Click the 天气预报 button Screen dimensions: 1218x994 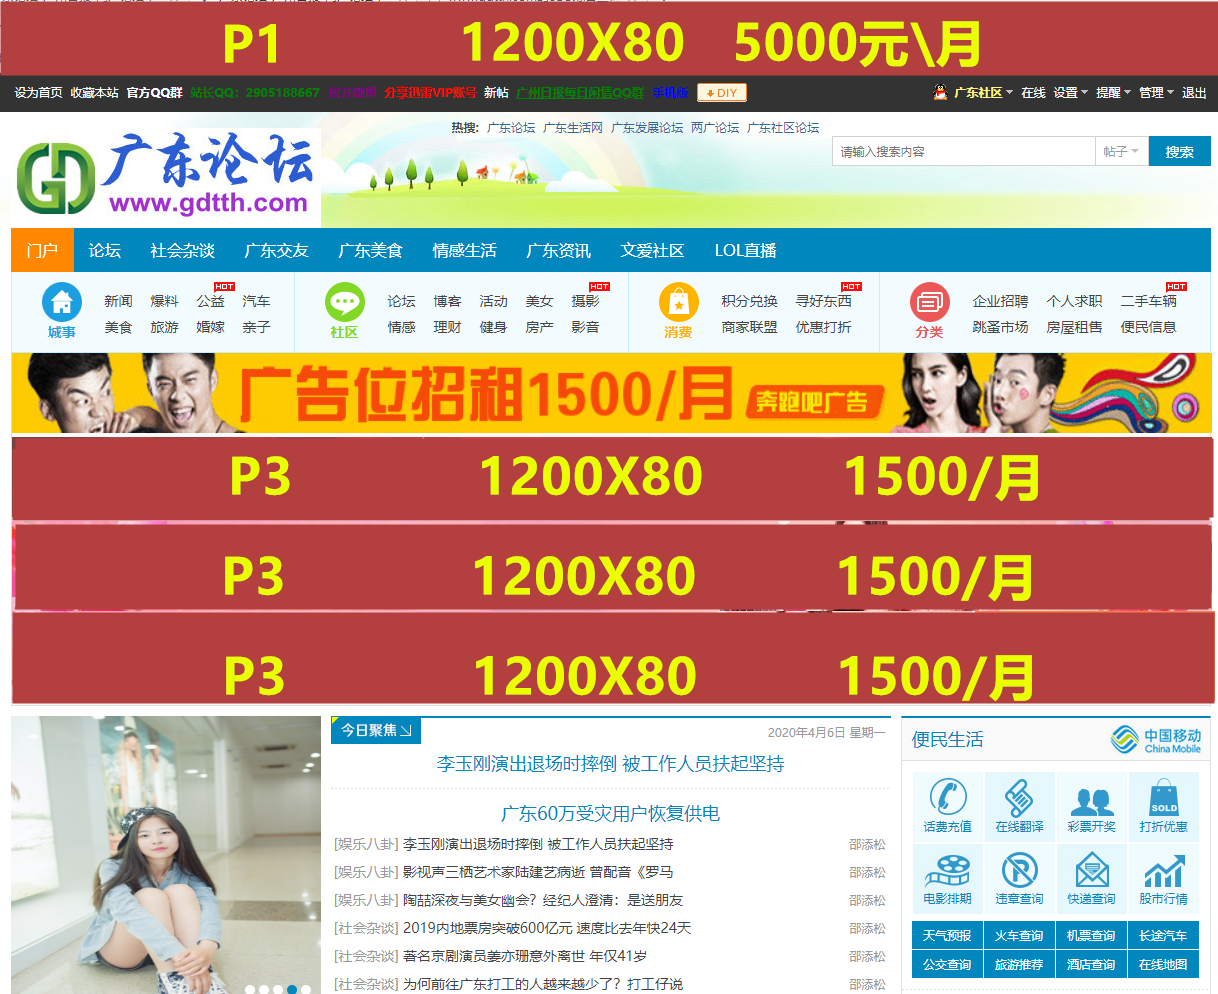(947, 936)
